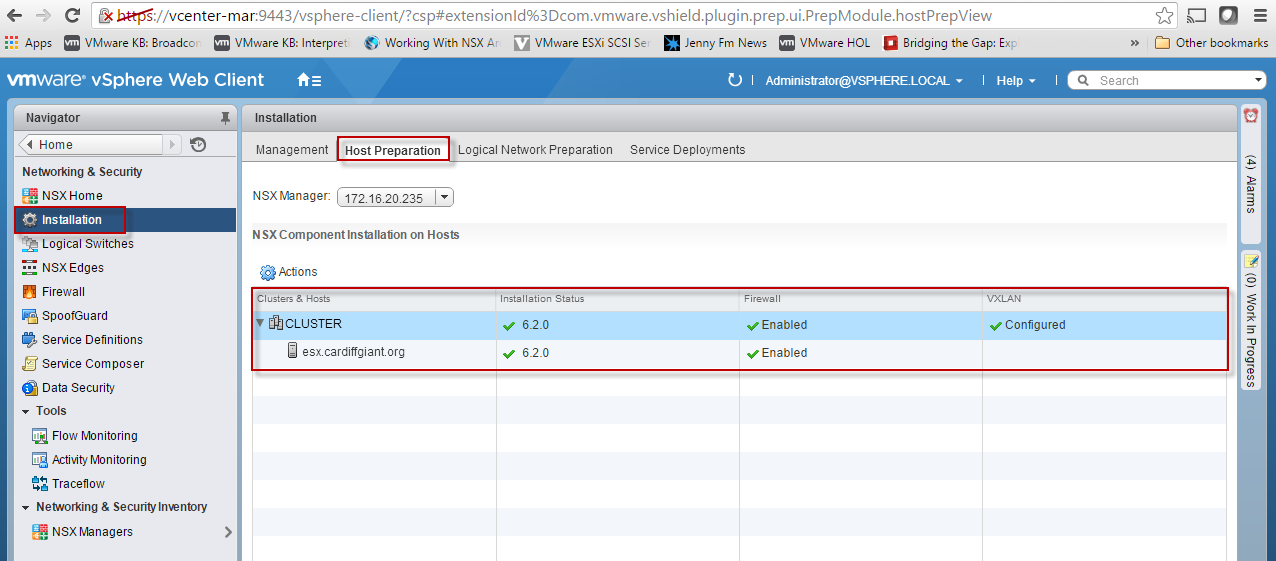Collapse the CLUSTER row
This screenshot has width=1276, height=561.
click(260, 323)
